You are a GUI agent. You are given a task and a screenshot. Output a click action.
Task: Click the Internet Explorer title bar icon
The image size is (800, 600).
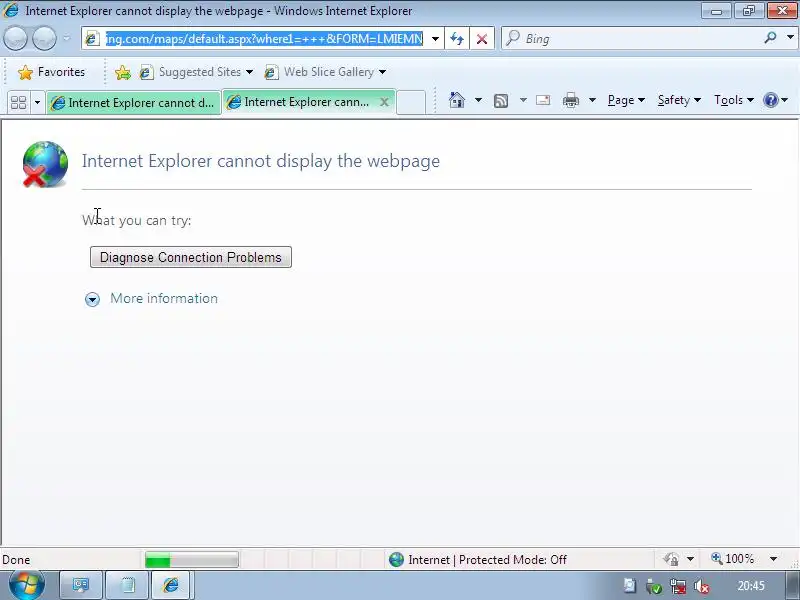pyautogui.click(x=11, y=10)
